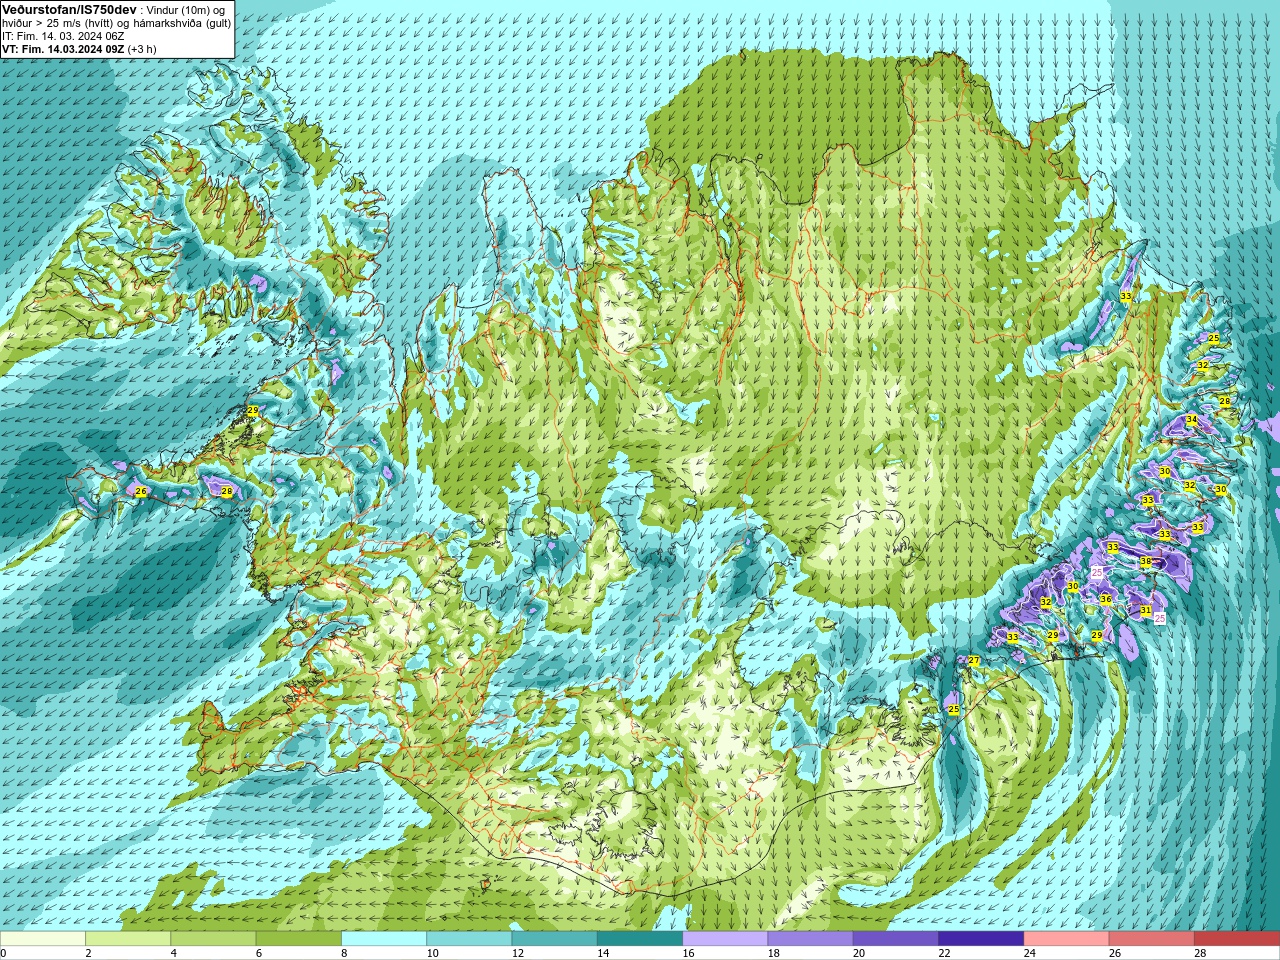The width and height of the screenshot is (1280, 960).
Task: Select the legend swatch between 26 and 28
Action: tap(1151, 939)
